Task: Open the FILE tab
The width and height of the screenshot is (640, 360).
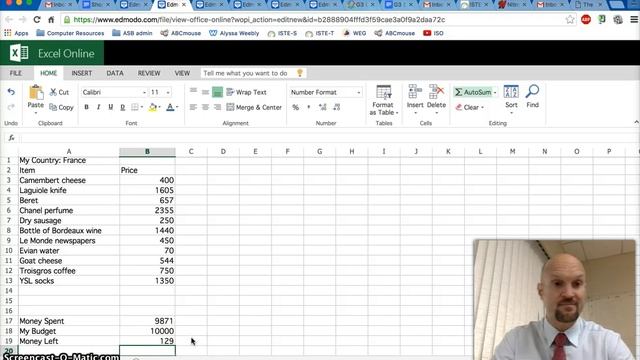Action: tap(16, 73)
